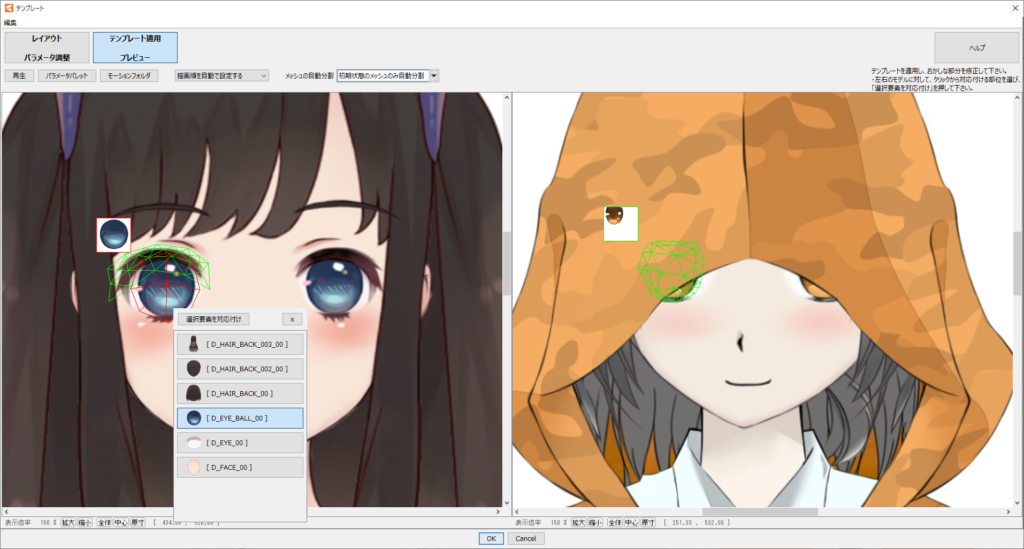The width and height of the screenshot is (1024, 549).
Task: Open the パラメータパレット panel
Action: (67, 76)
